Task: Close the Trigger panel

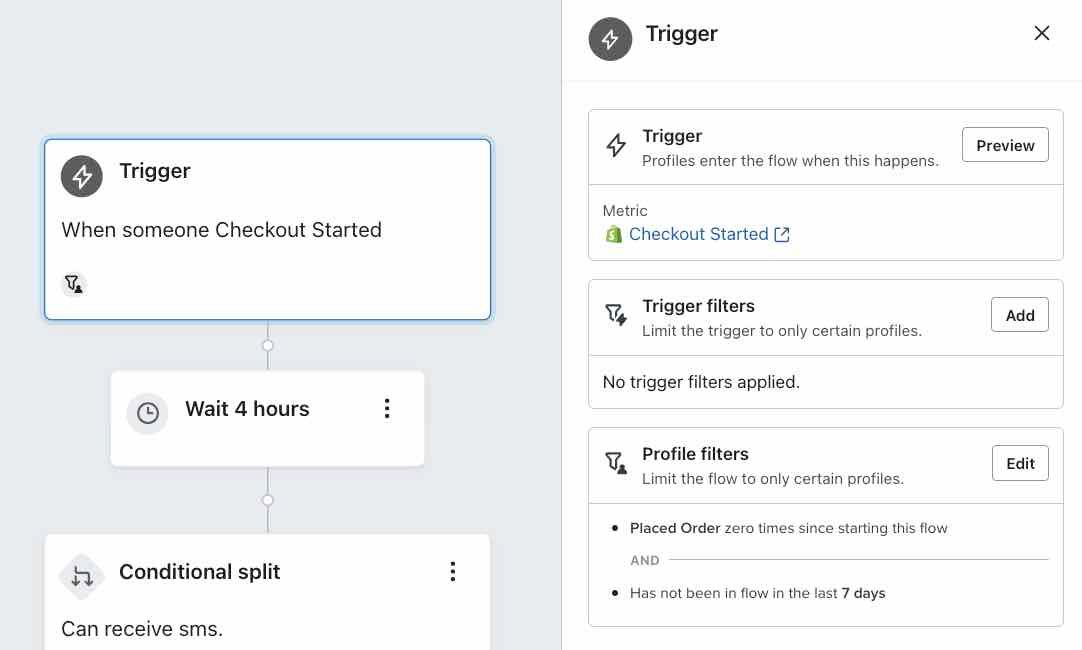Action: click(x=1041, y=32)
